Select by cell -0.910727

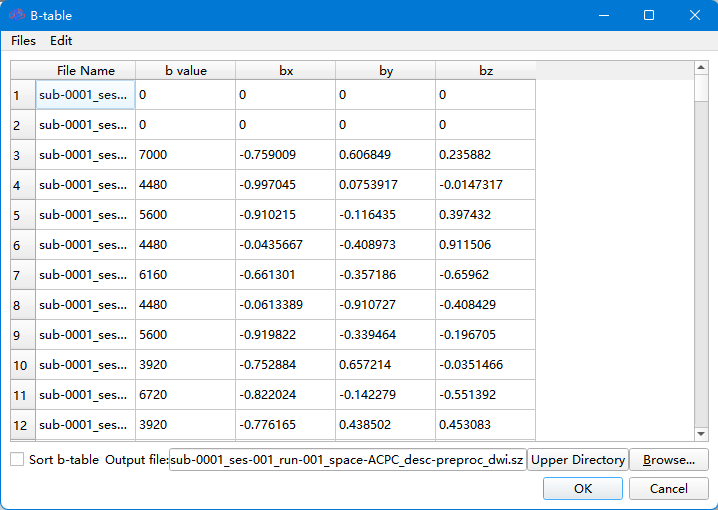tap(386, 305)
